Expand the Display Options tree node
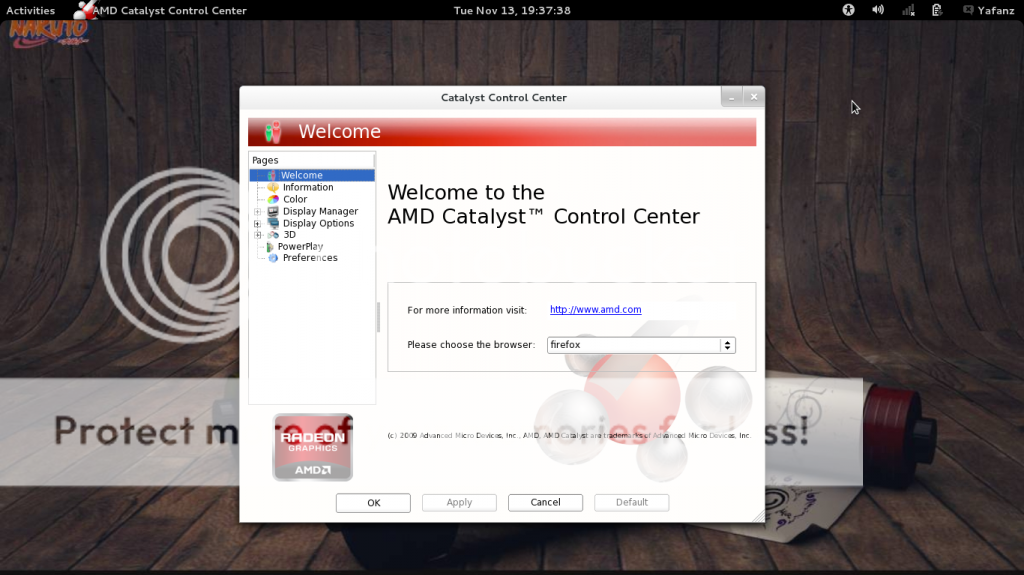The width and height of the screenshot is (1024, 575). pos(258,223)
